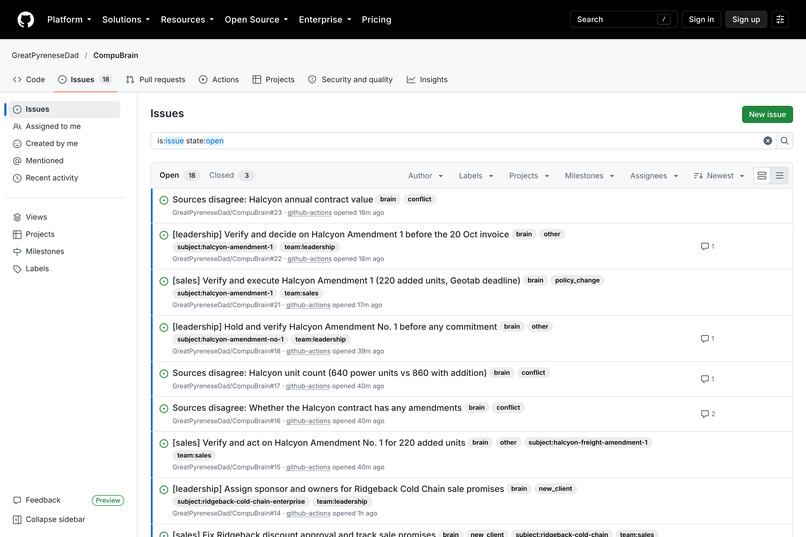Image resolution: width=806 pixels, height=537 pixels.
Task: Expand the Labels filter dropdown
Action: click(x=476, y=176)
